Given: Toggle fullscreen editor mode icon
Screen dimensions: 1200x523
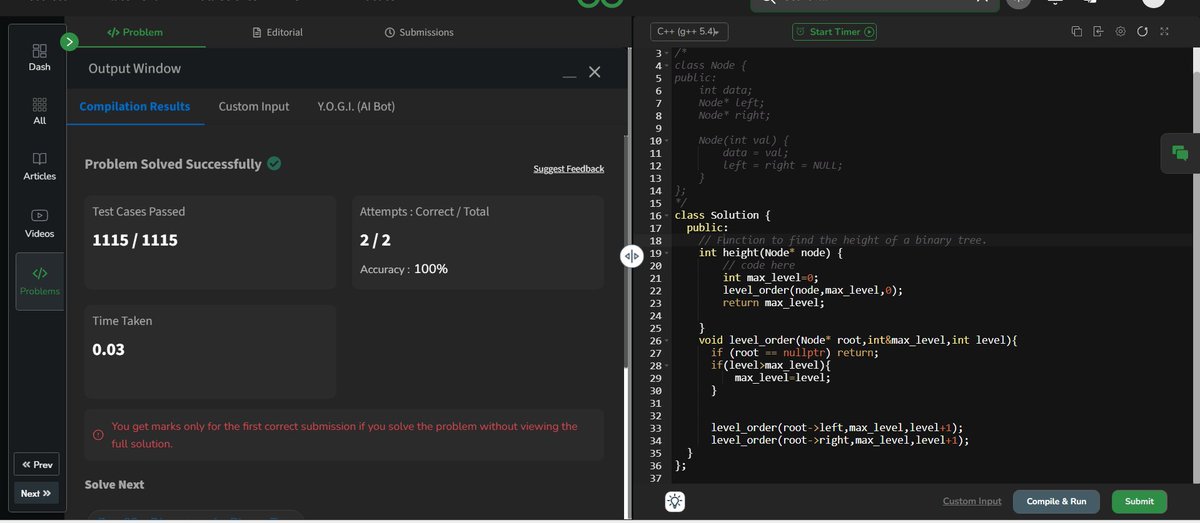Looking at the screenshot, I should tap(1164, 32).
